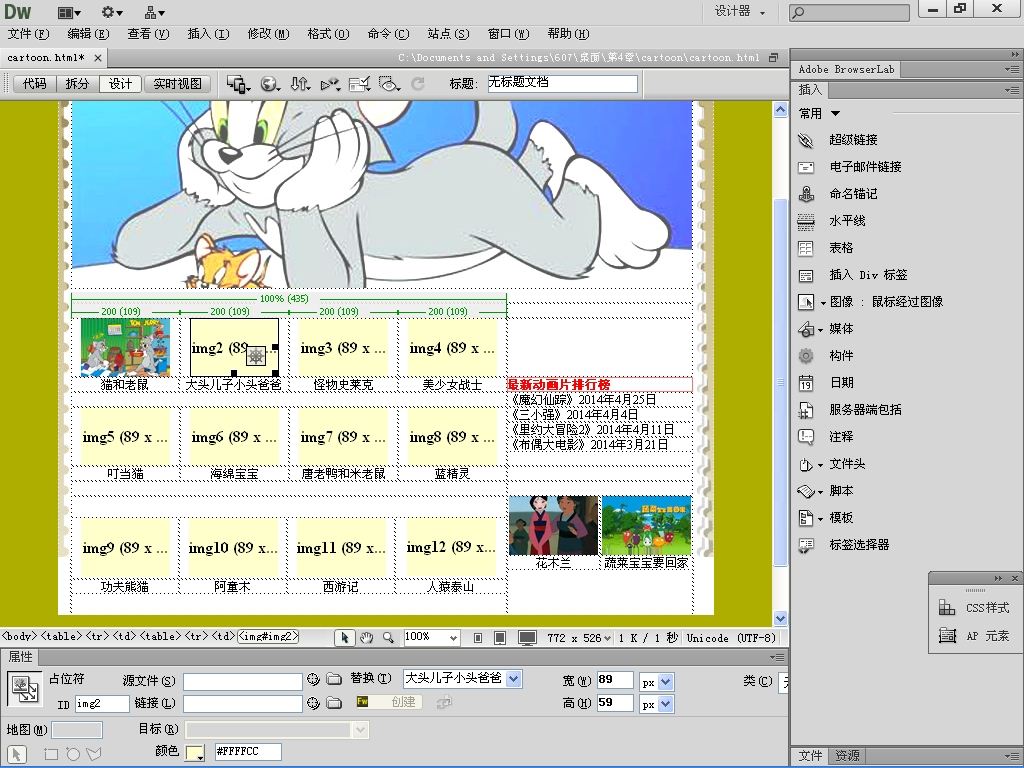Viewport: 1024px width, 768px height.
Task: Select the <img#img2> tag in tag selector
Action: pyautogui.click(x=268, y=636)
